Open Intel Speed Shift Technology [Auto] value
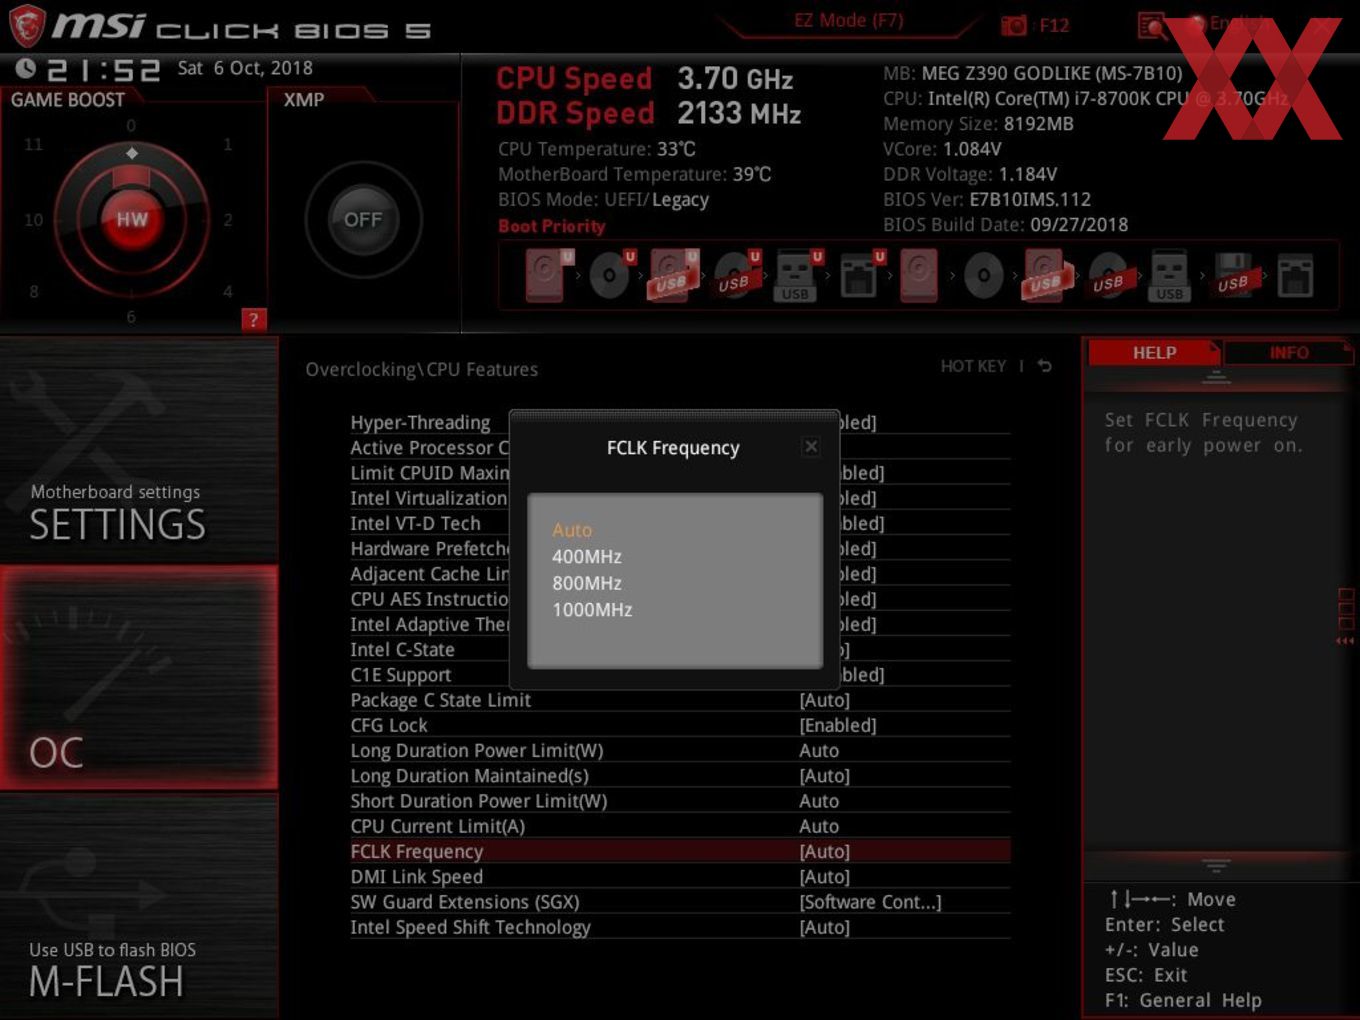 [825, 927]
